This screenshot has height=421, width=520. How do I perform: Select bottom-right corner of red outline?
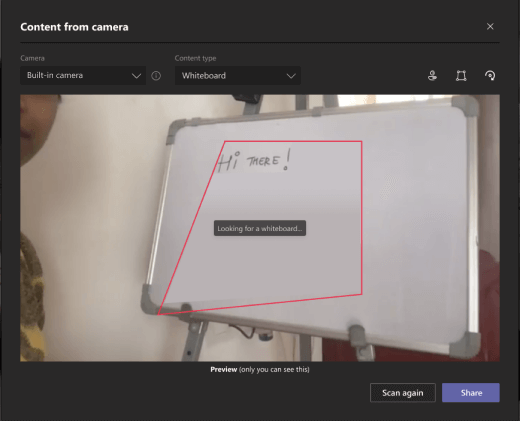[362, 294]
